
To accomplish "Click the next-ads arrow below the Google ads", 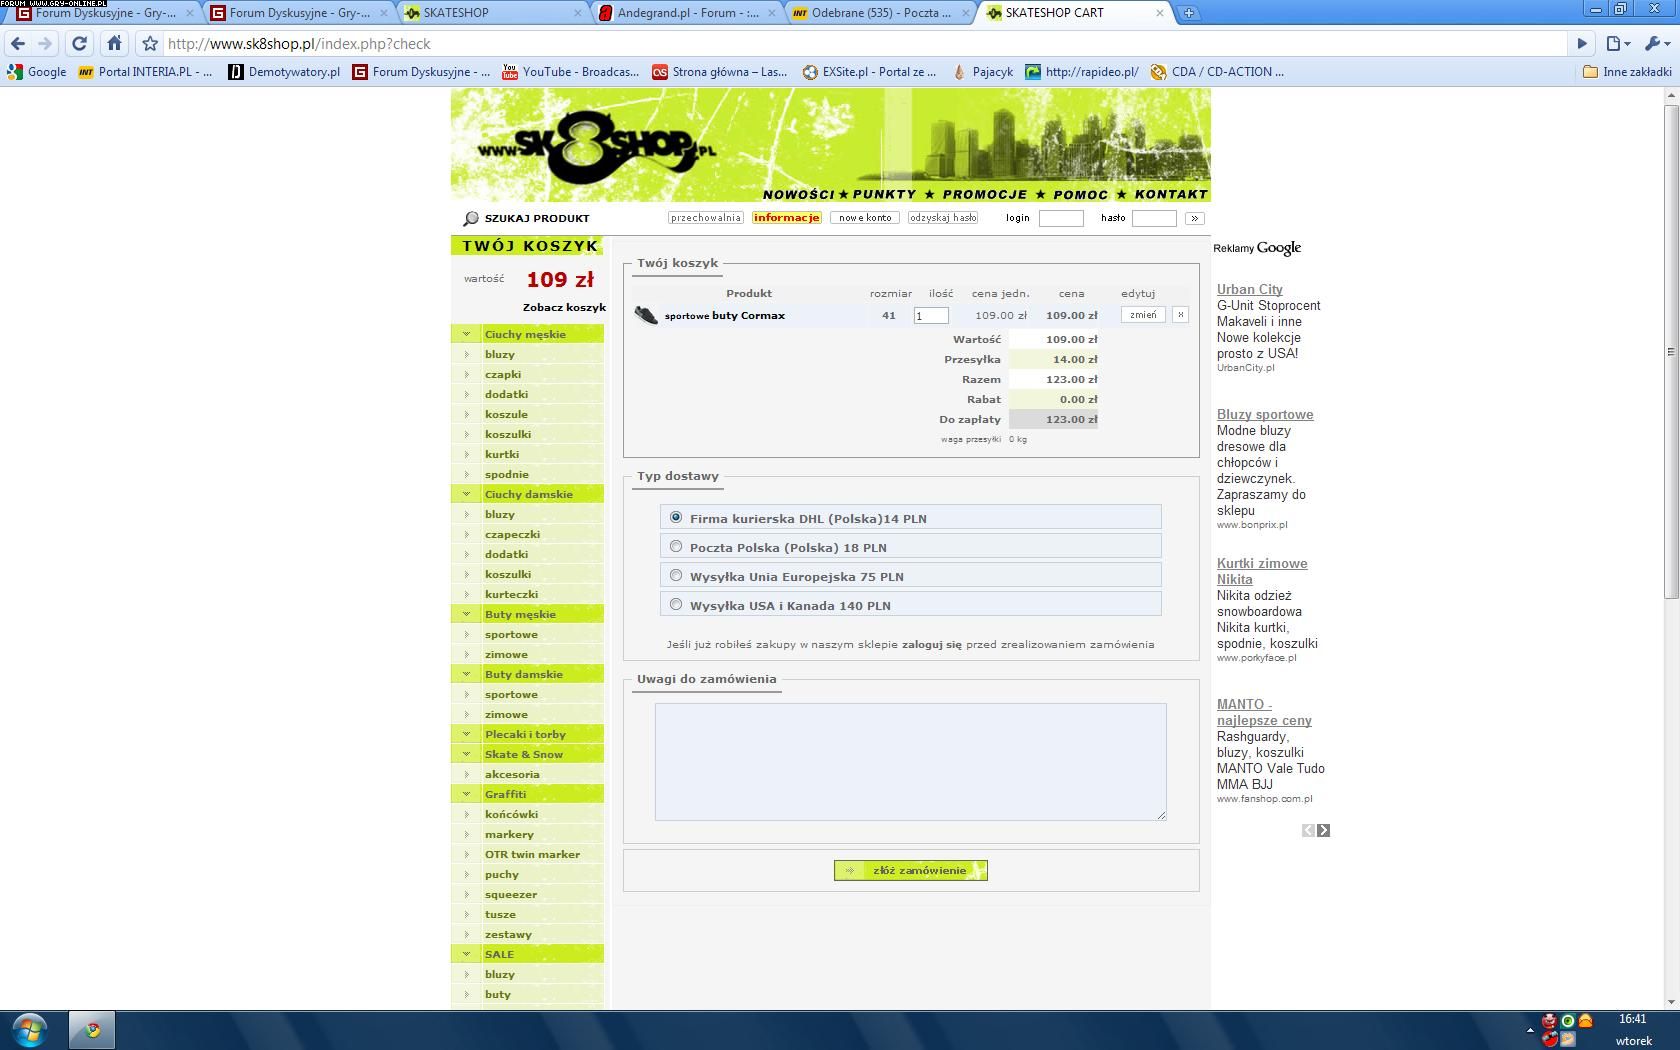I will pos(1324,830).
